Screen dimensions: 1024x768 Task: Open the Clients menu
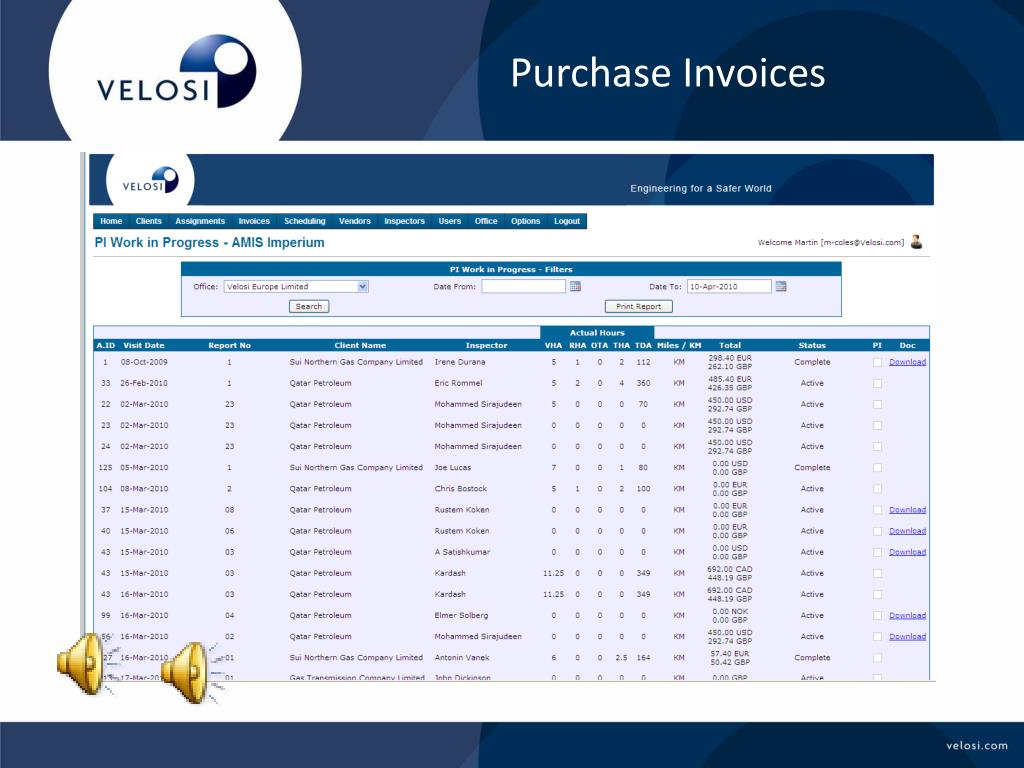(x=148, y=221)
